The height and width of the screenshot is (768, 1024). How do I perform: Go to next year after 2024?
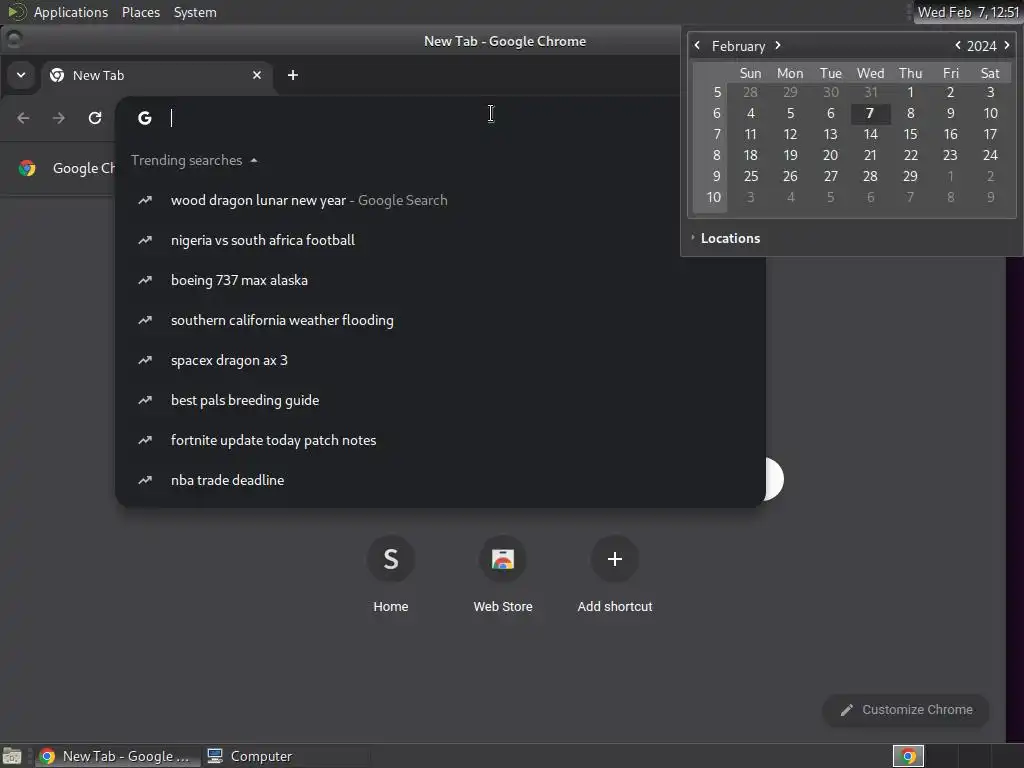click(1007, 46)
